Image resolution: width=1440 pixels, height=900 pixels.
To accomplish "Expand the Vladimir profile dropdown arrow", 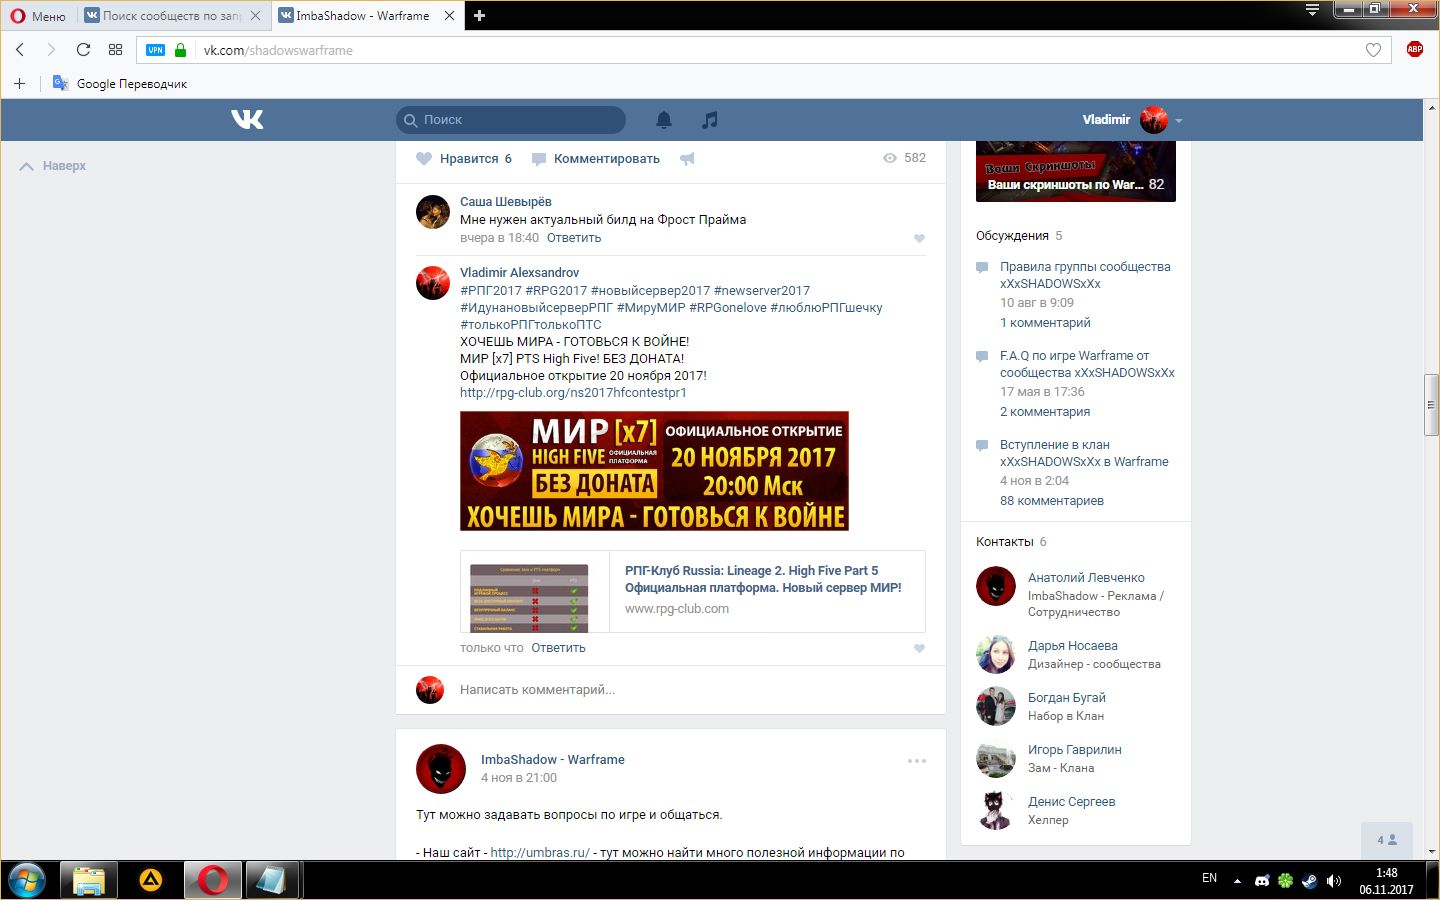I will pos(1179,121).
